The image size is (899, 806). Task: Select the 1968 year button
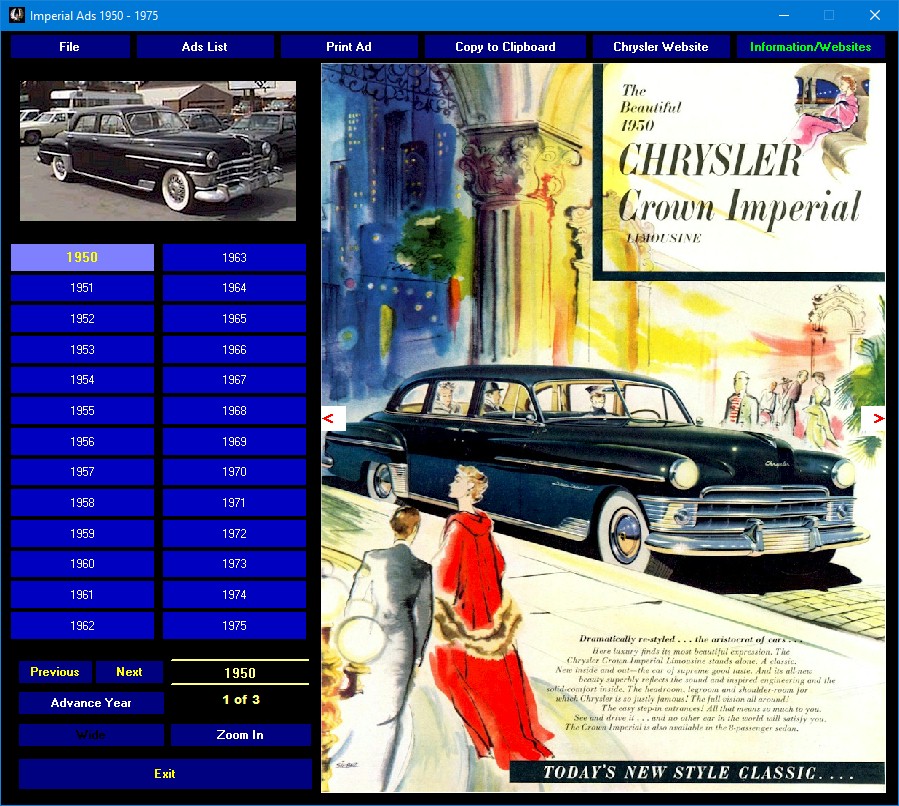click(234, 410)
